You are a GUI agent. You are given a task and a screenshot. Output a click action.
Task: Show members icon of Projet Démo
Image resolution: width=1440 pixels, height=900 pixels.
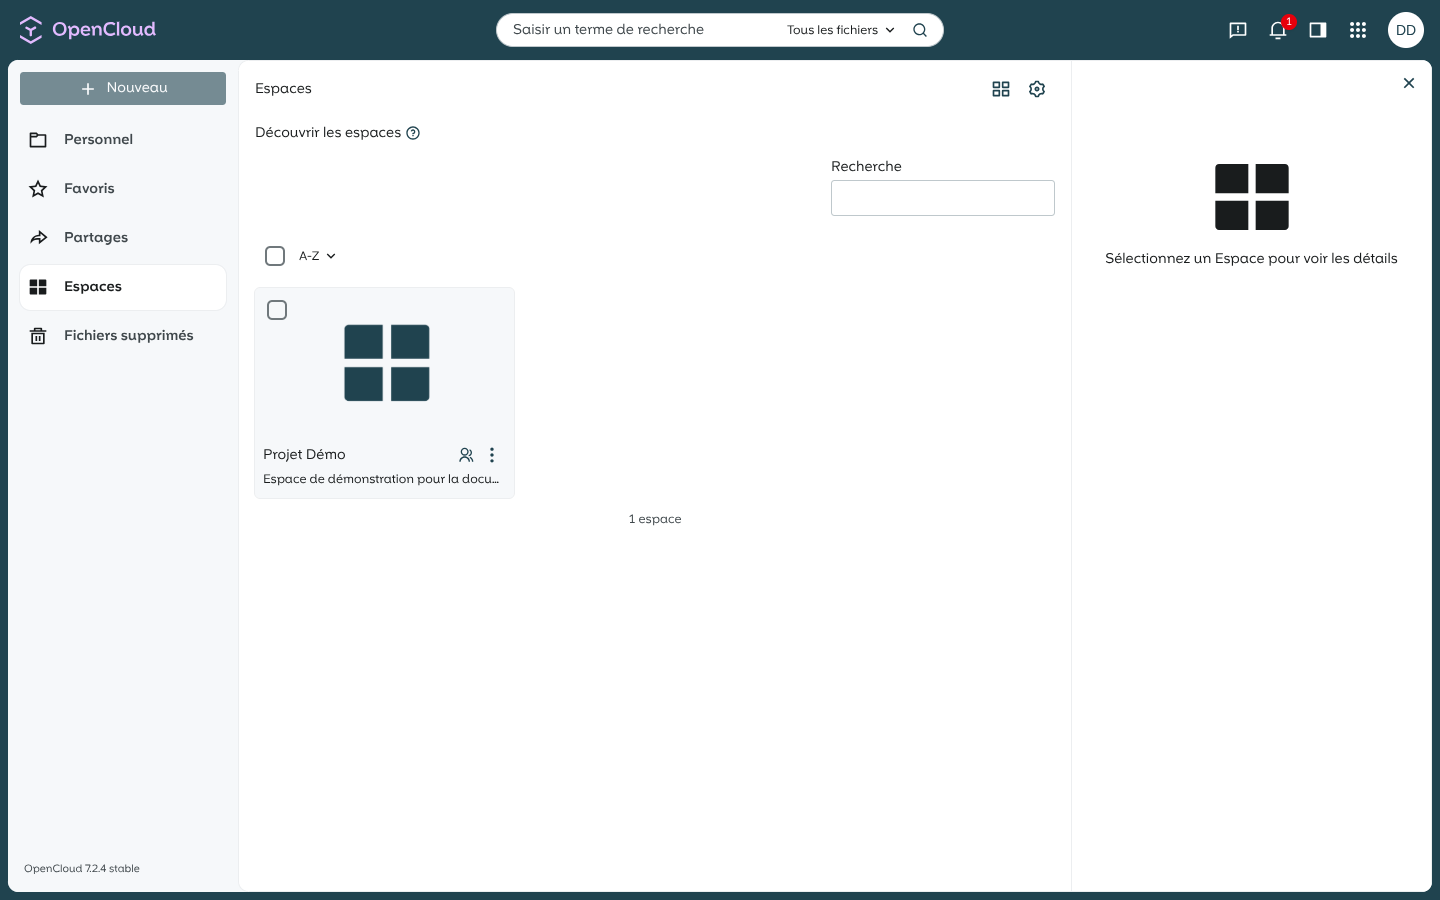tap(466, 455)
